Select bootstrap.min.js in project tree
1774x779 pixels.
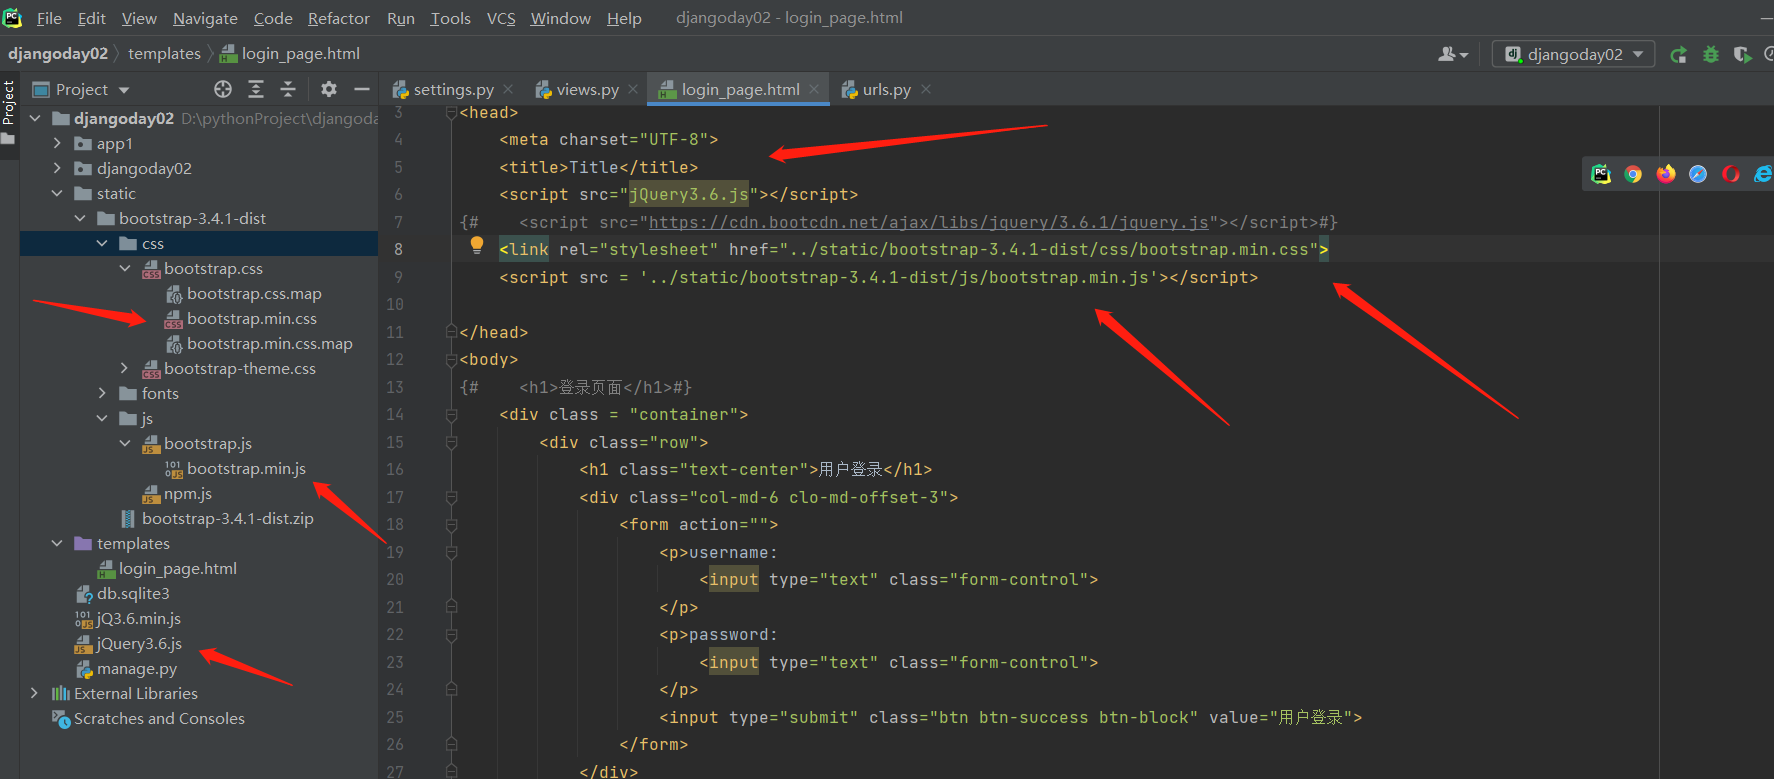click(x=246, y=468)
